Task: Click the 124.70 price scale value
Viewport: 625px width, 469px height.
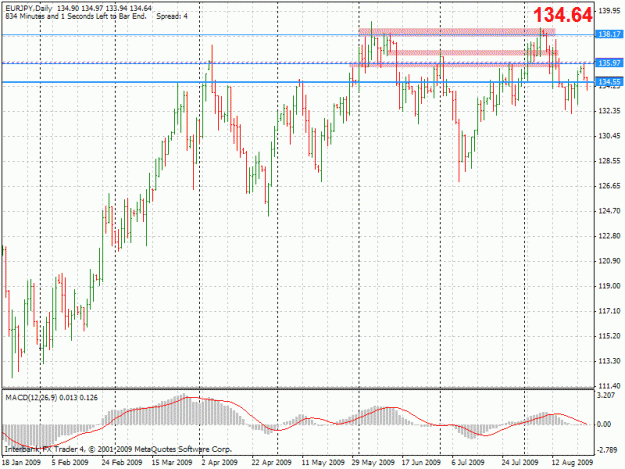Action: click(610, 211)
